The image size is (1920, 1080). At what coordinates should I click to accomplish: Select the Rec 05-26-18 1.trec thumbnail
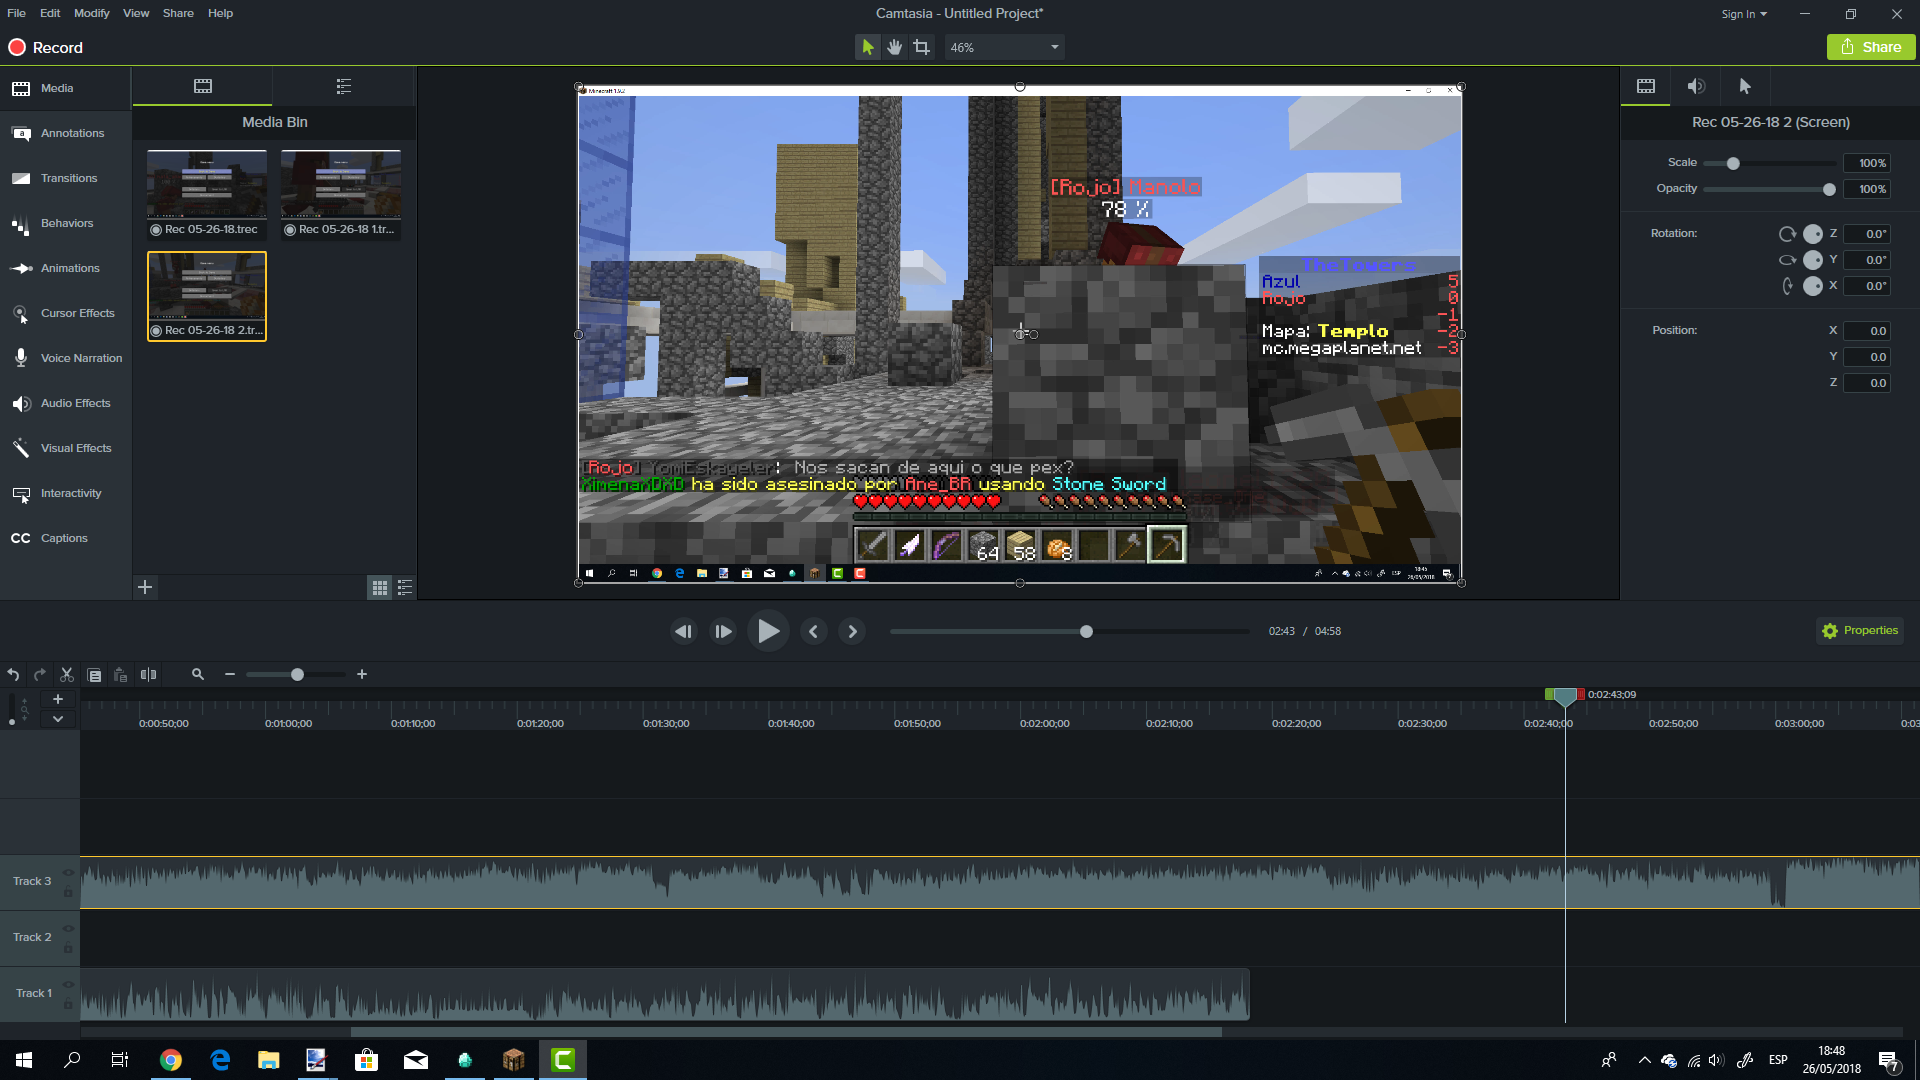(x=341, y=195)
